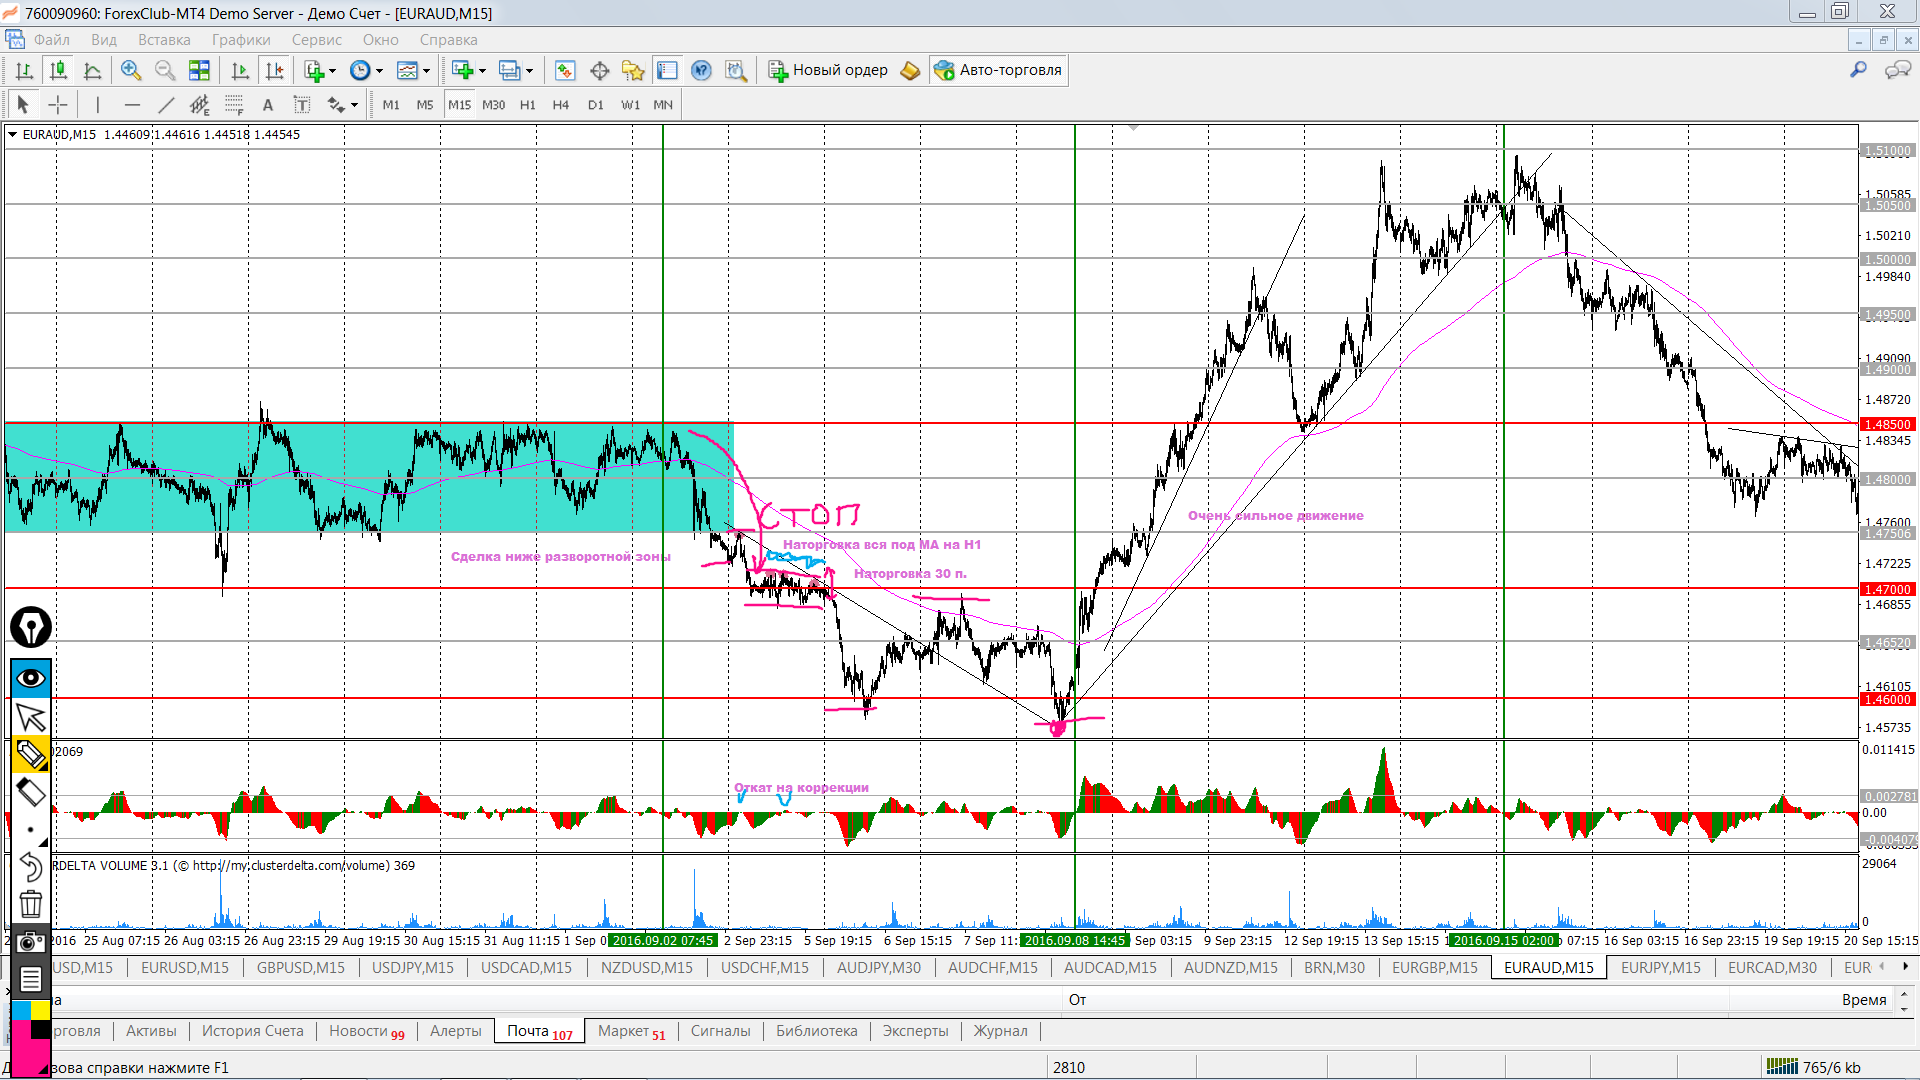The height and width of the screenshot is (1080, 1920).
Task: Pick the black color swatch
Action: pyautogui.click(x=40, y=1029)
